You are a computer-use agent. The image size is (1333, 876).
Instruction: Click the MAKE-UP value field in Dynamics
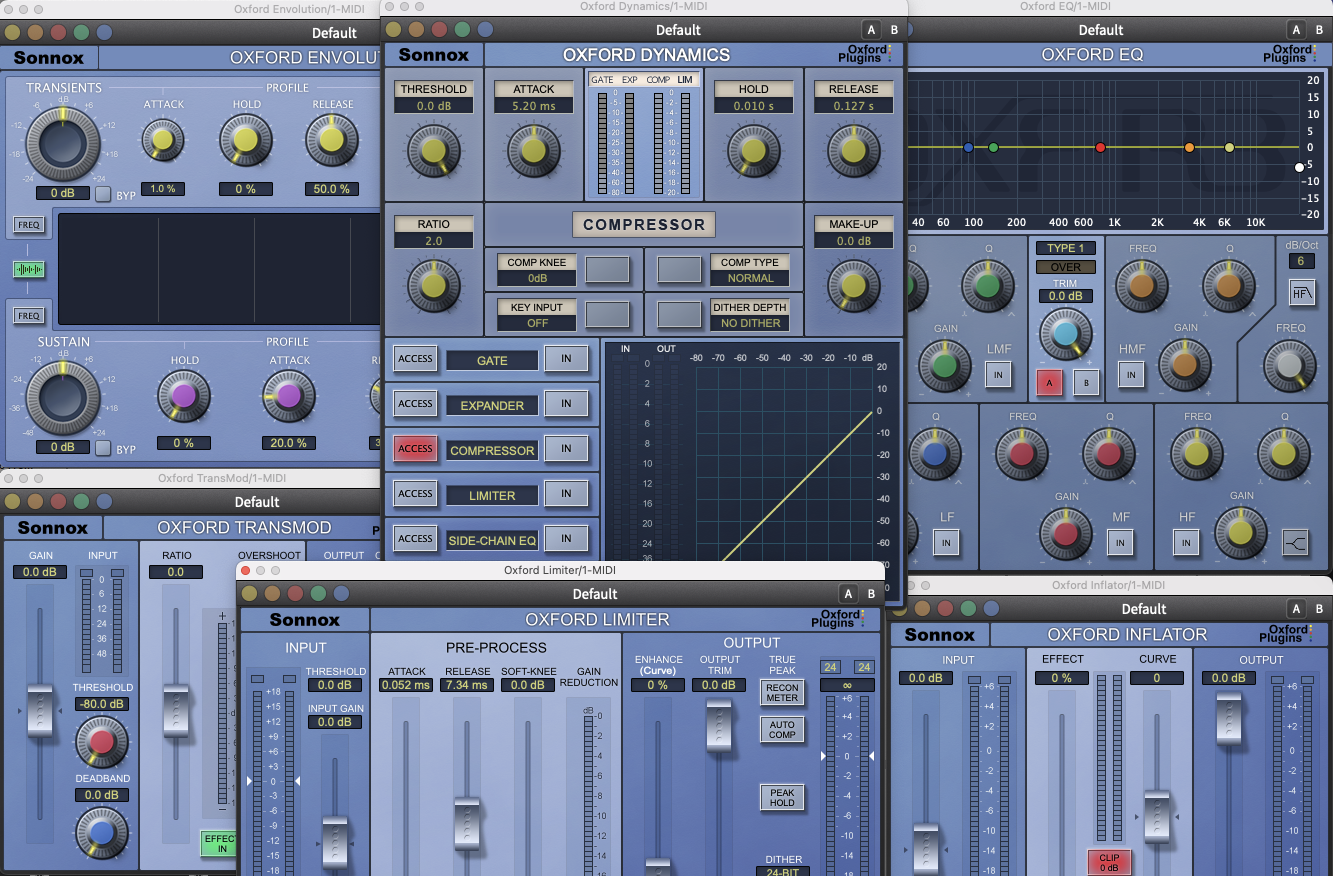pos(853,241)
